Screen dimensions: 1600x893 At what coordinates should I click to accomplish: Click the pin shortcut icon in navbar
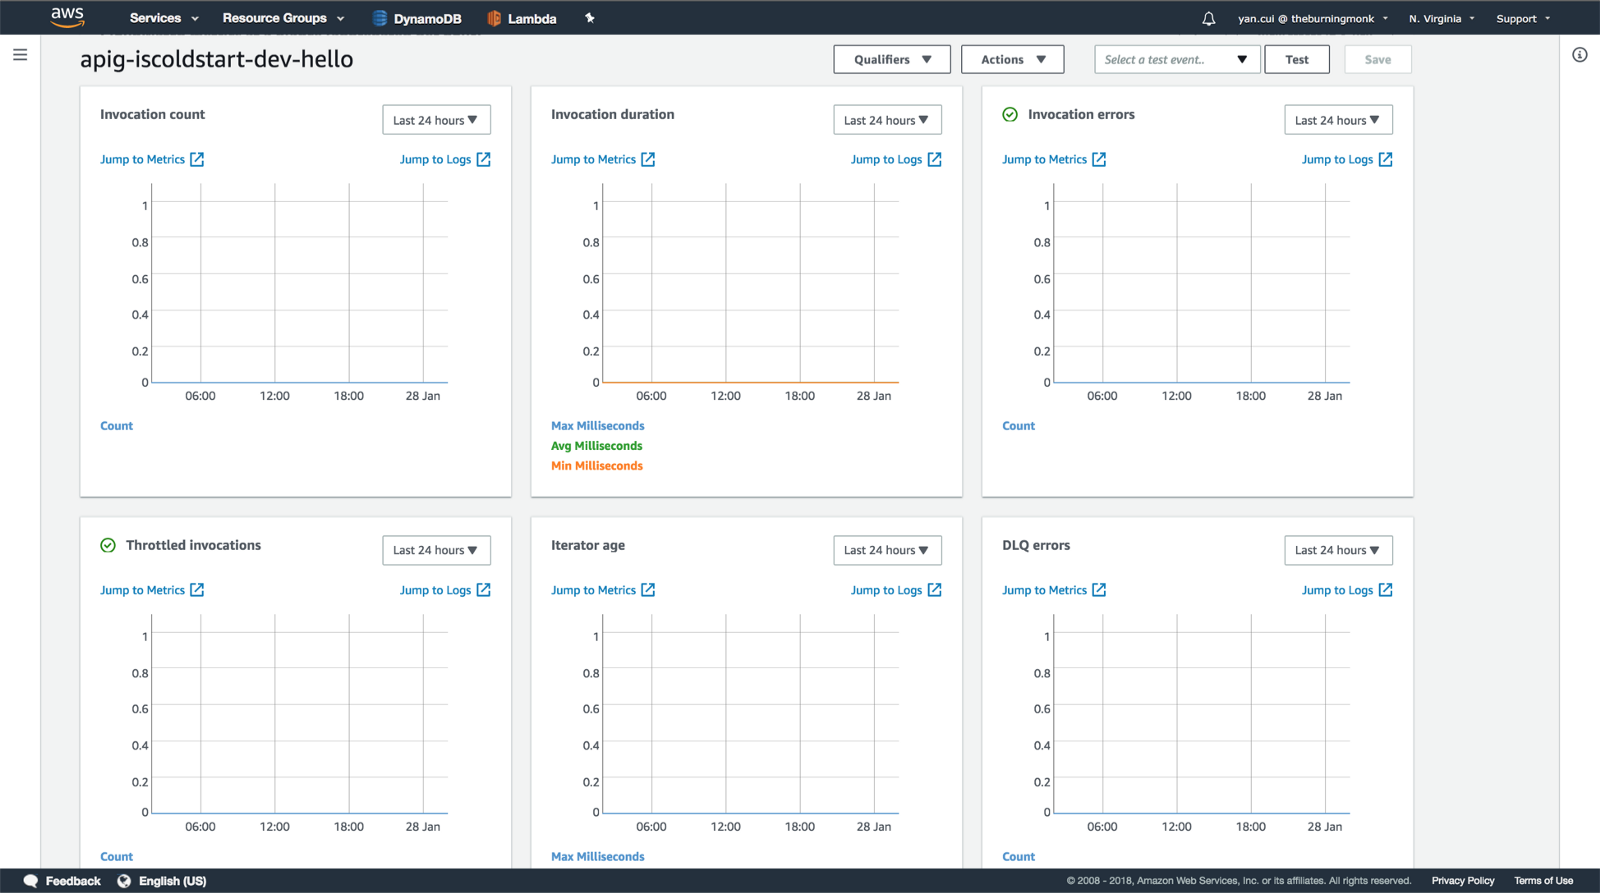pyautogui.click(x=590, y=18)
